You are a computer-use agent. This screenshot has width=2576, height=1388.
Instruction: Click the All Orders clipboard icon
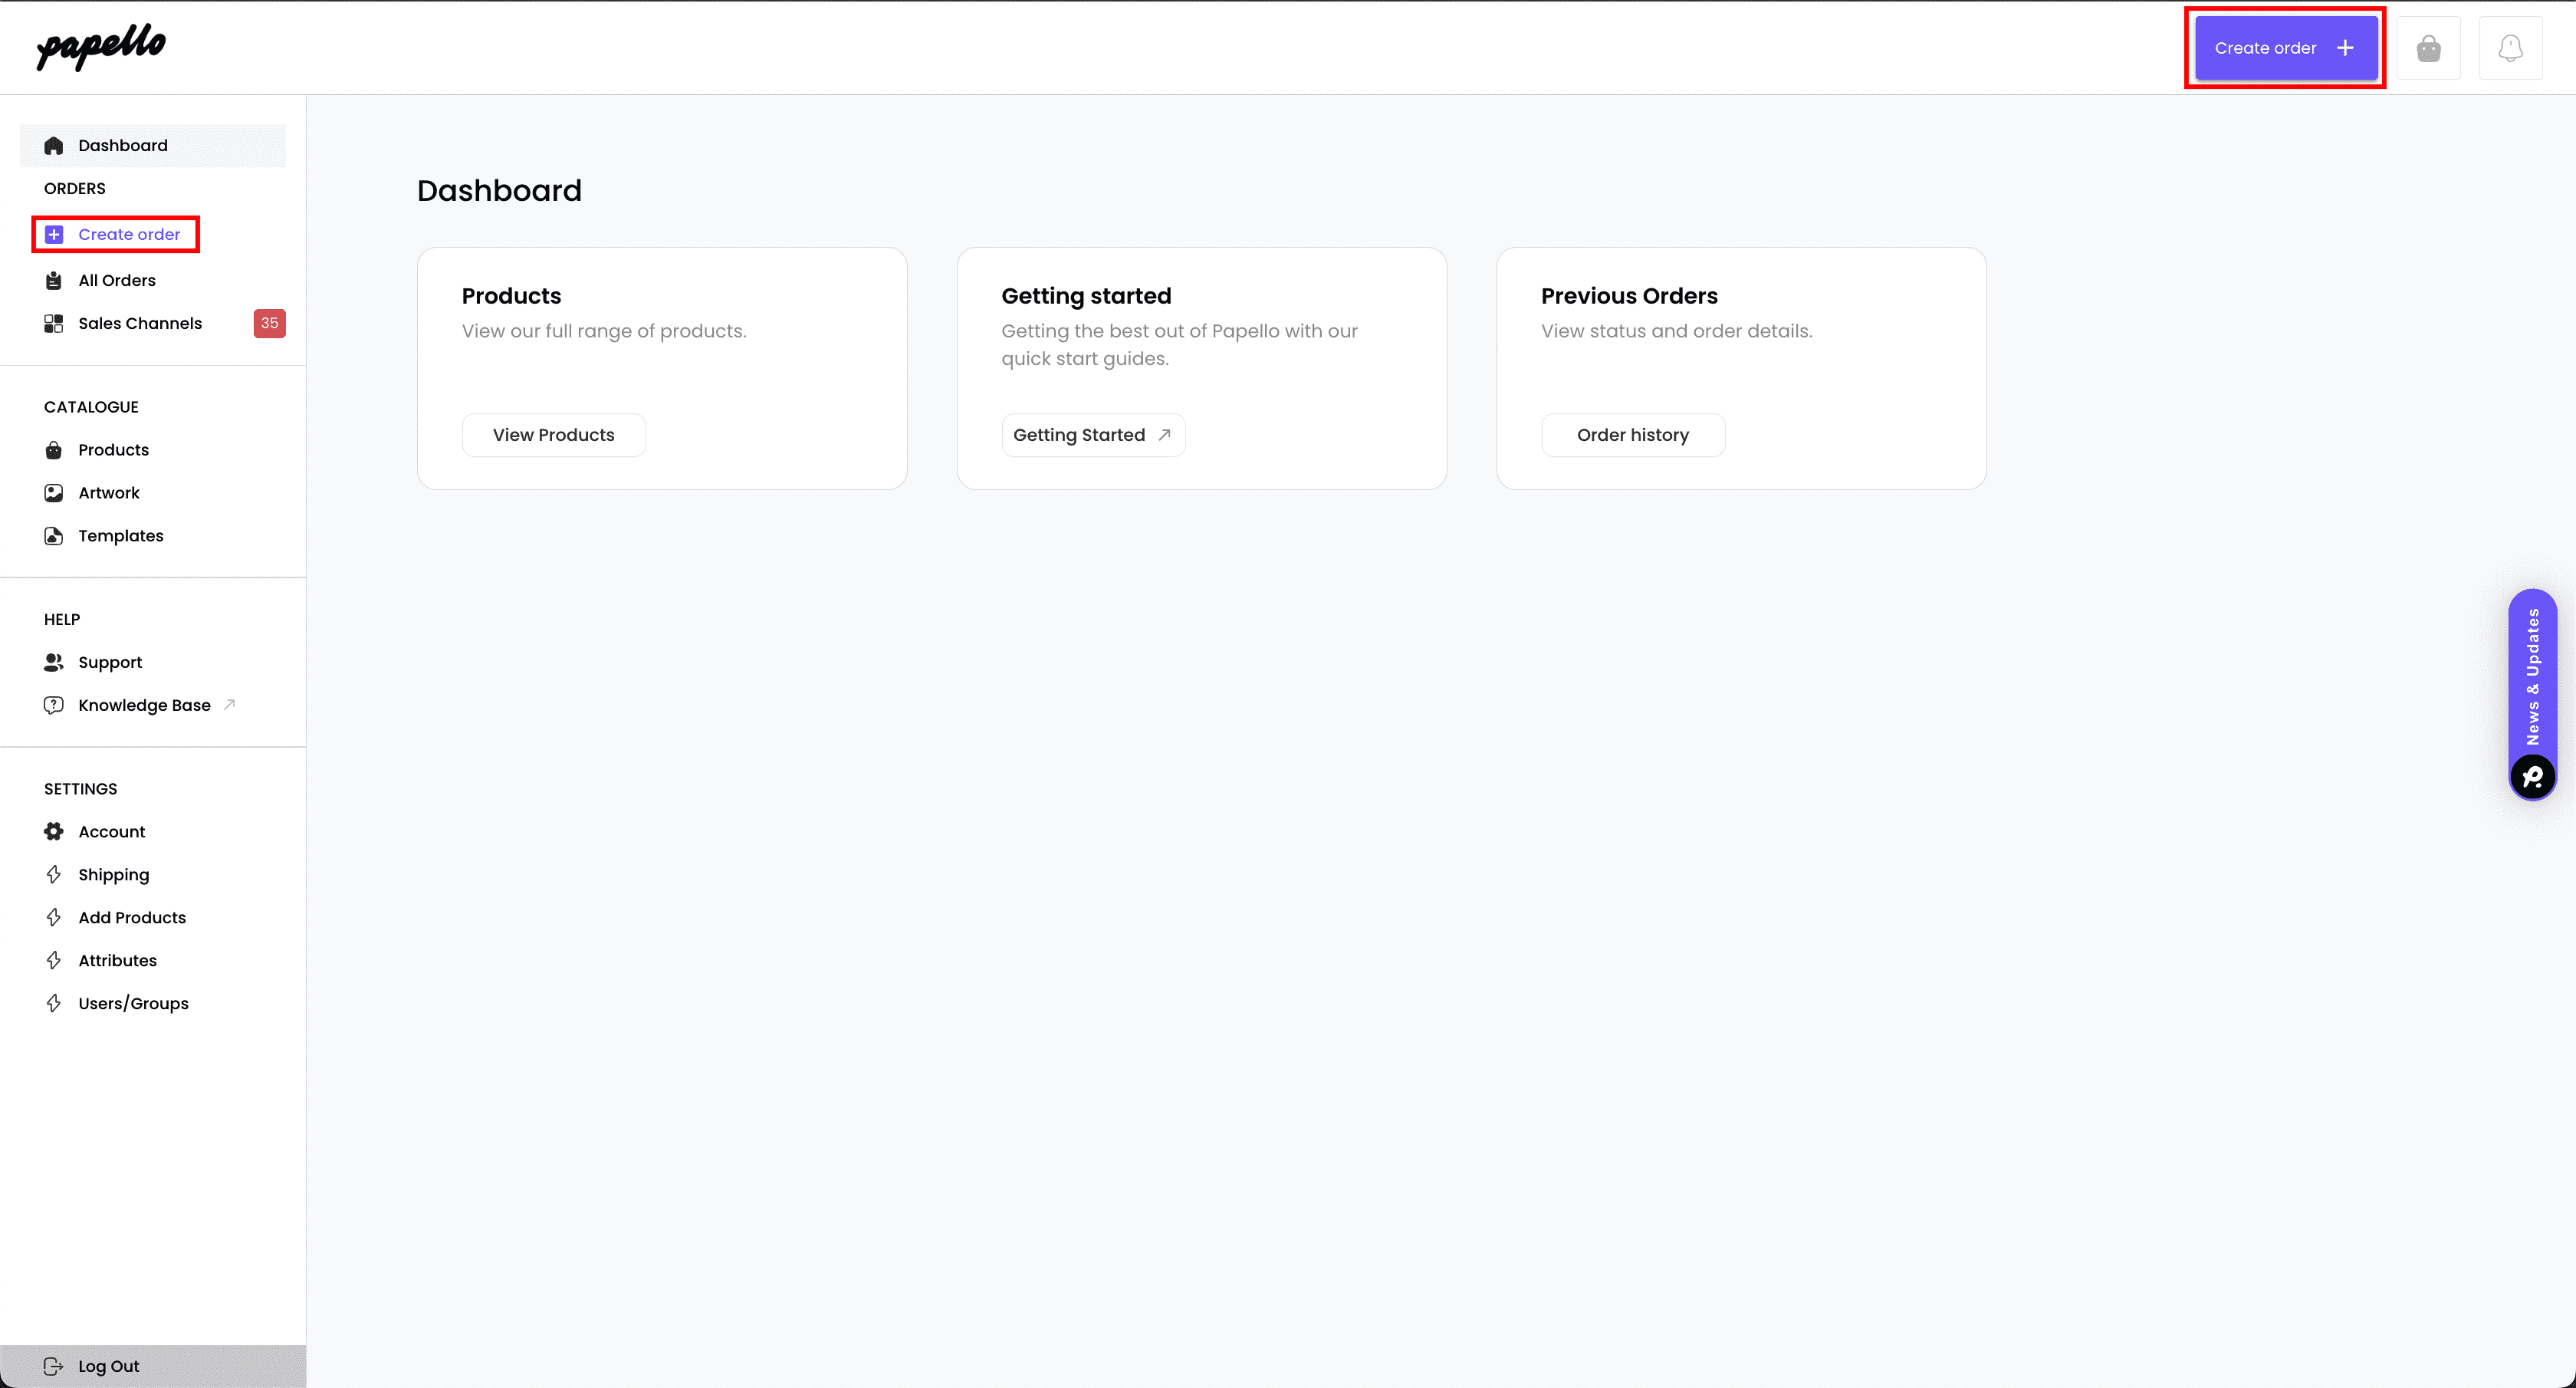(54, 280)
